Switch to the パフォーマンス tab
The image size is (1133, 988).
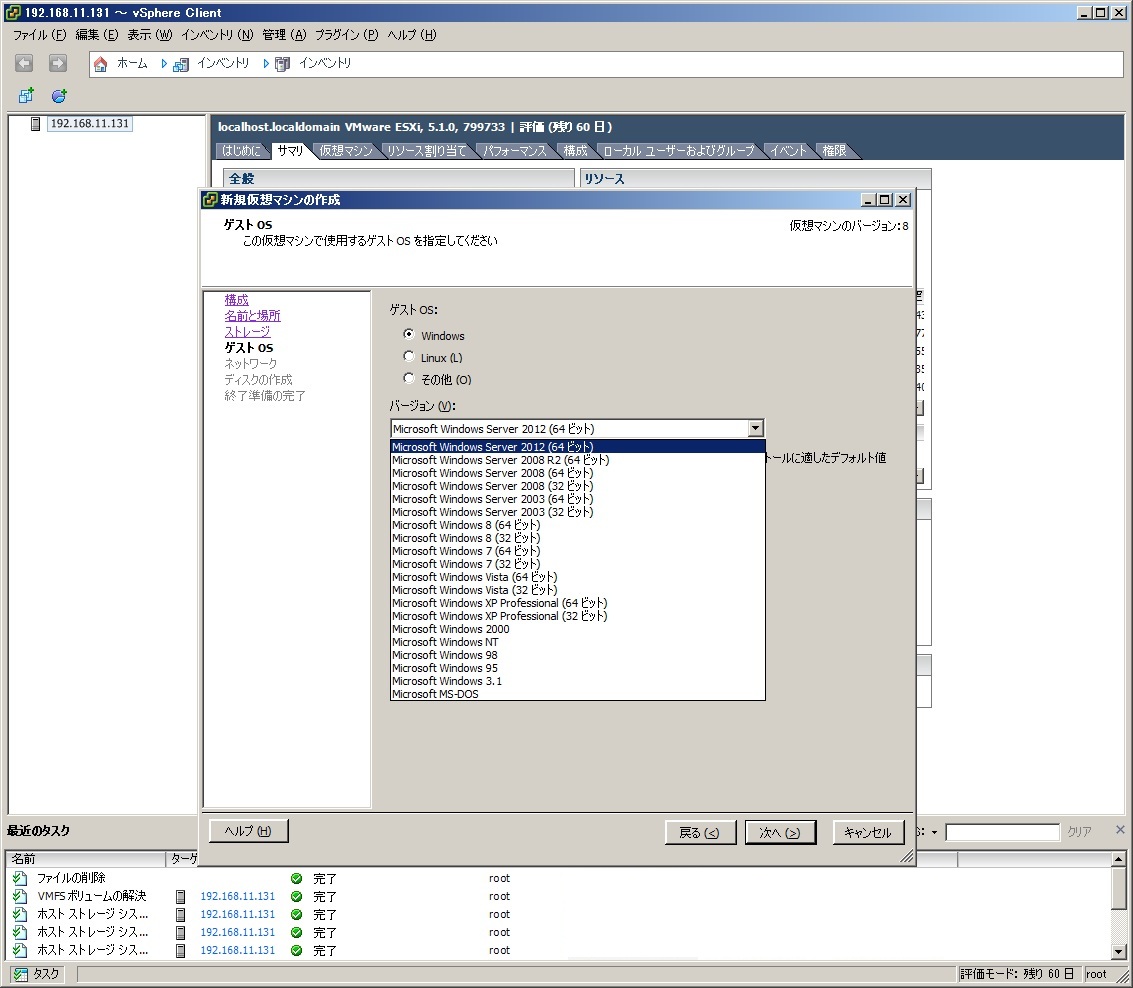[514, 150]
